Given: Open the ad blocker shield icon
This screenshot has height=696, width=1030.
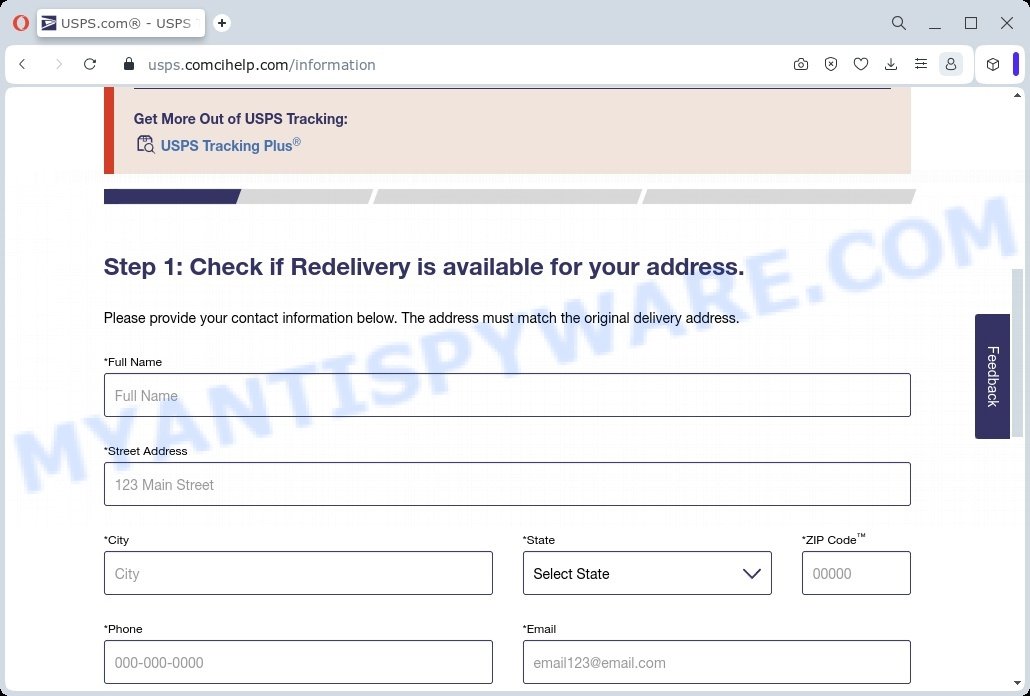Looking at the screenshot, I should click(831, 64).
